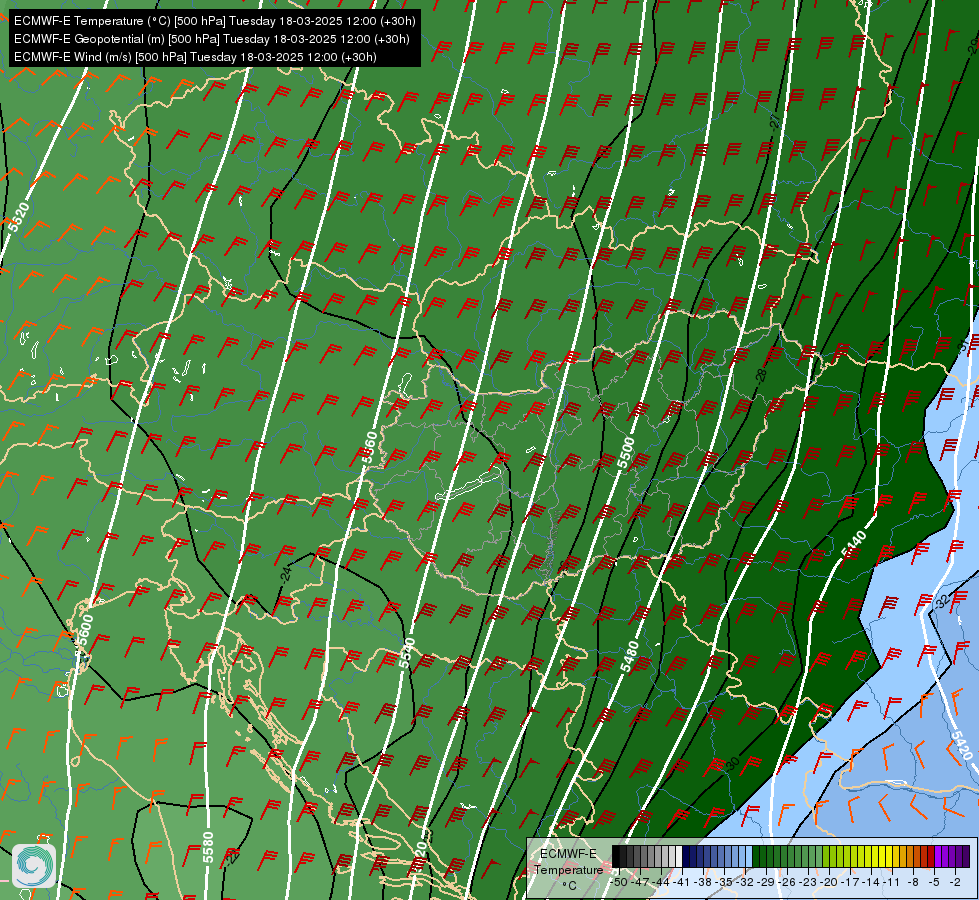Click the -20 value on the legend scale
Image resolution: width=979 pixels, height=900 pixels.
829,882
